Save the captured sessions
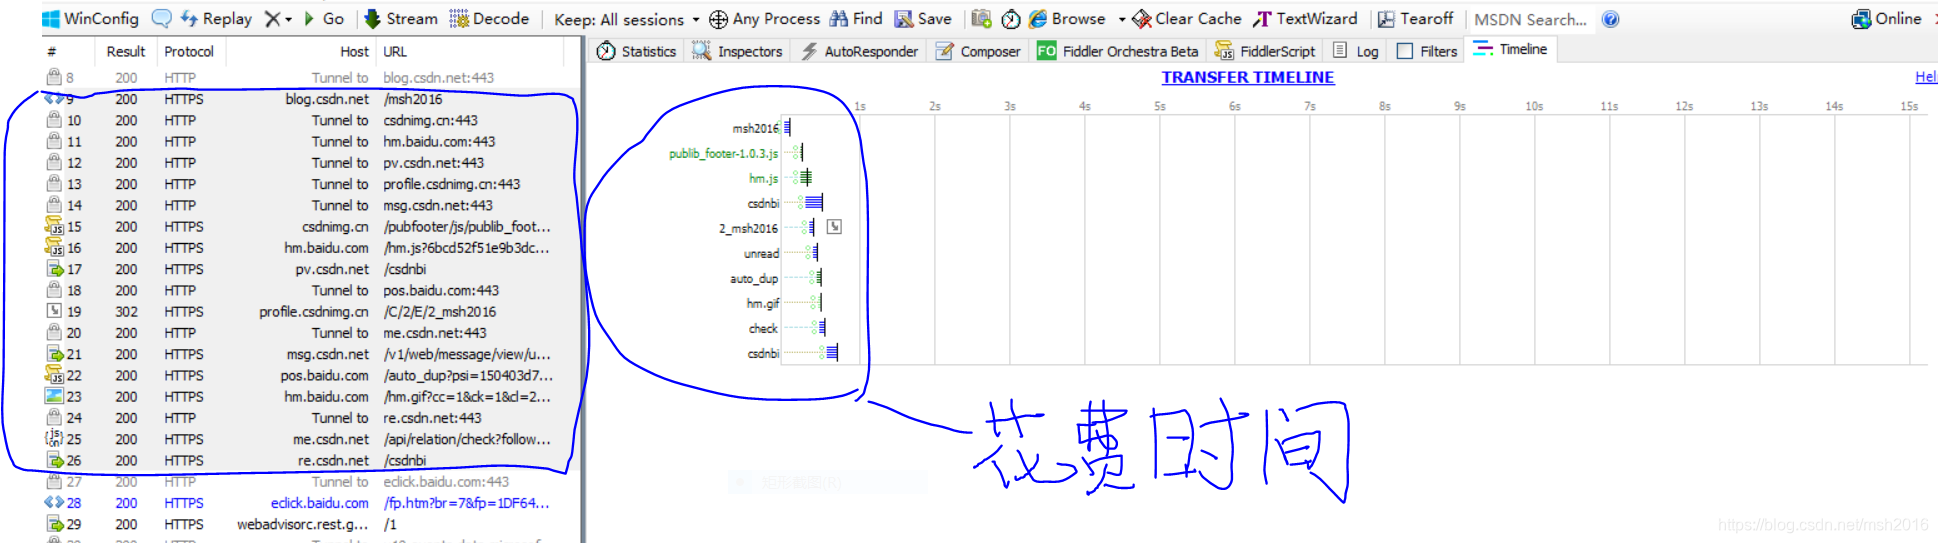1938x543 pixels. coord(923,19)
